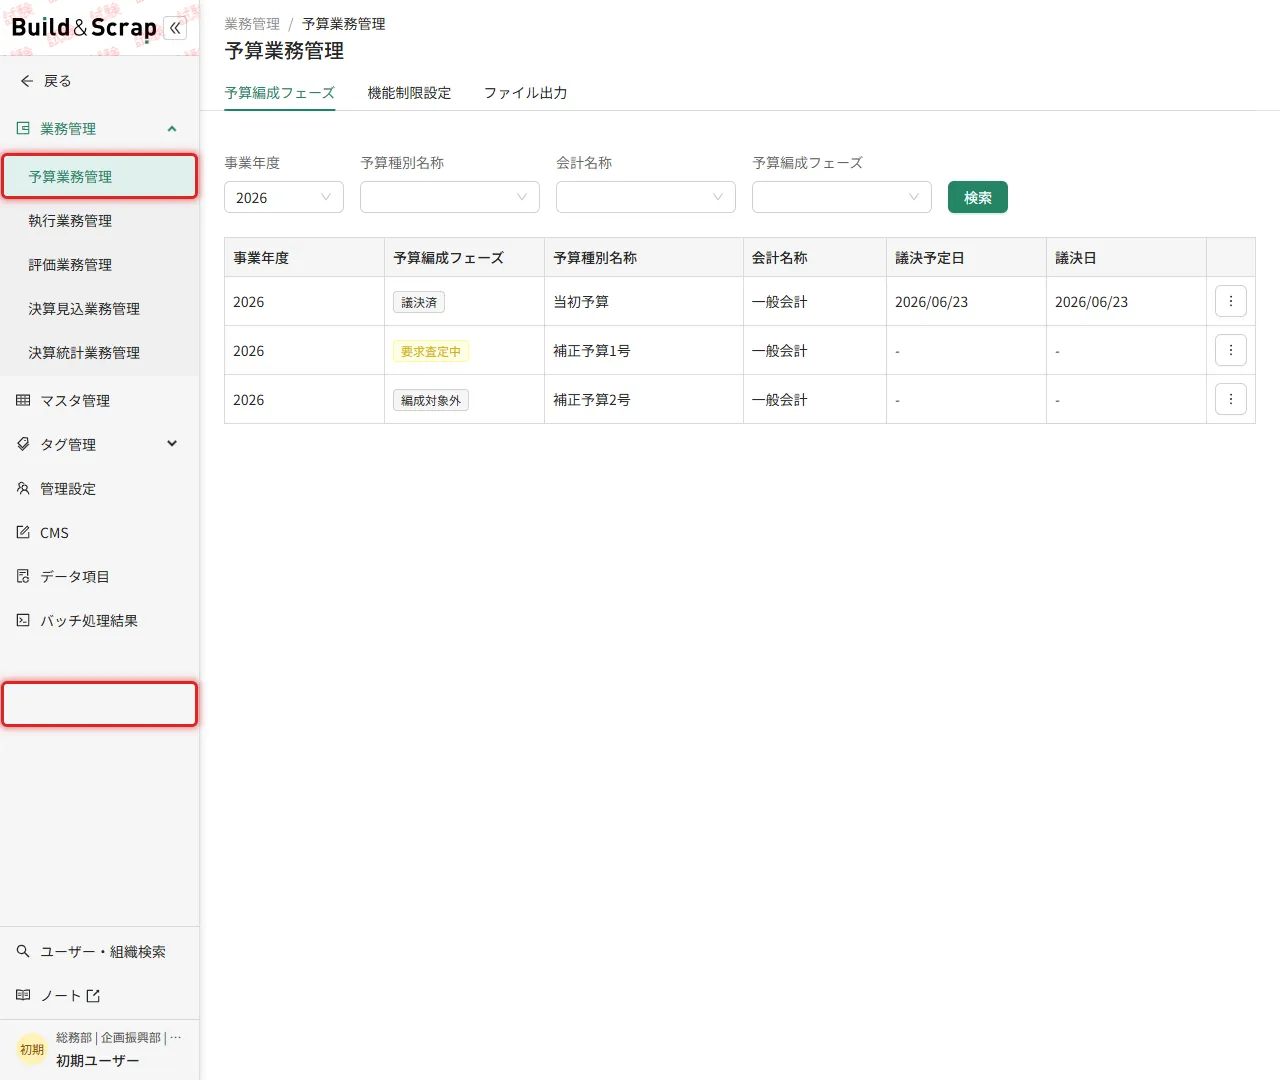Click the 議決予定日 value 2026/06/23
Image resolution: width=1280 pixels, height=1080 pixels.
(931, 302)
